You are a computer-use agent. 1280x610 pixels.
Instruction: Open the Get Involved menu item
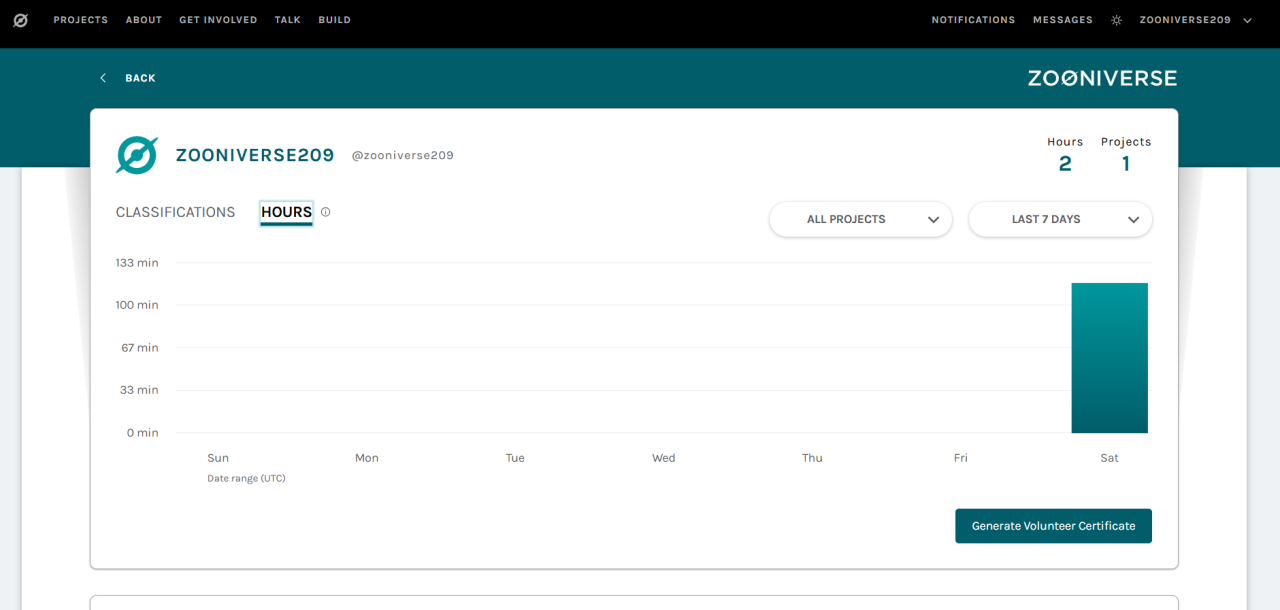[218, 20]
